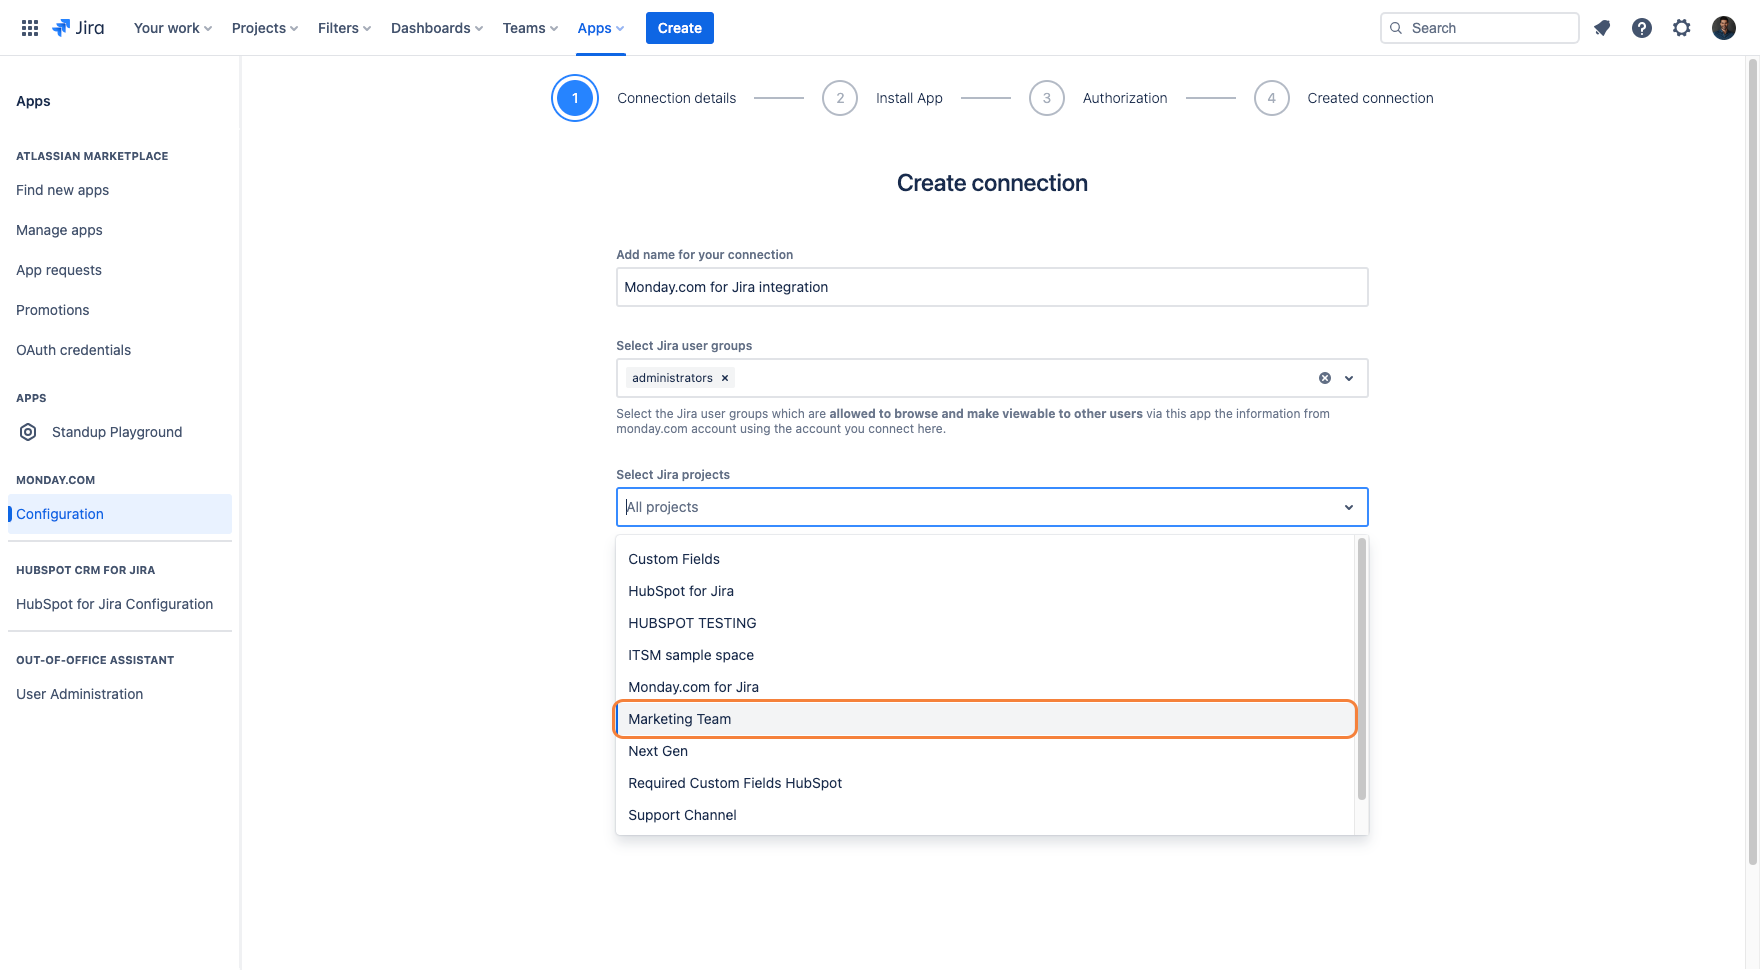Click the Standup Playground app icon

pyautogui.click(x=28, y=432)
